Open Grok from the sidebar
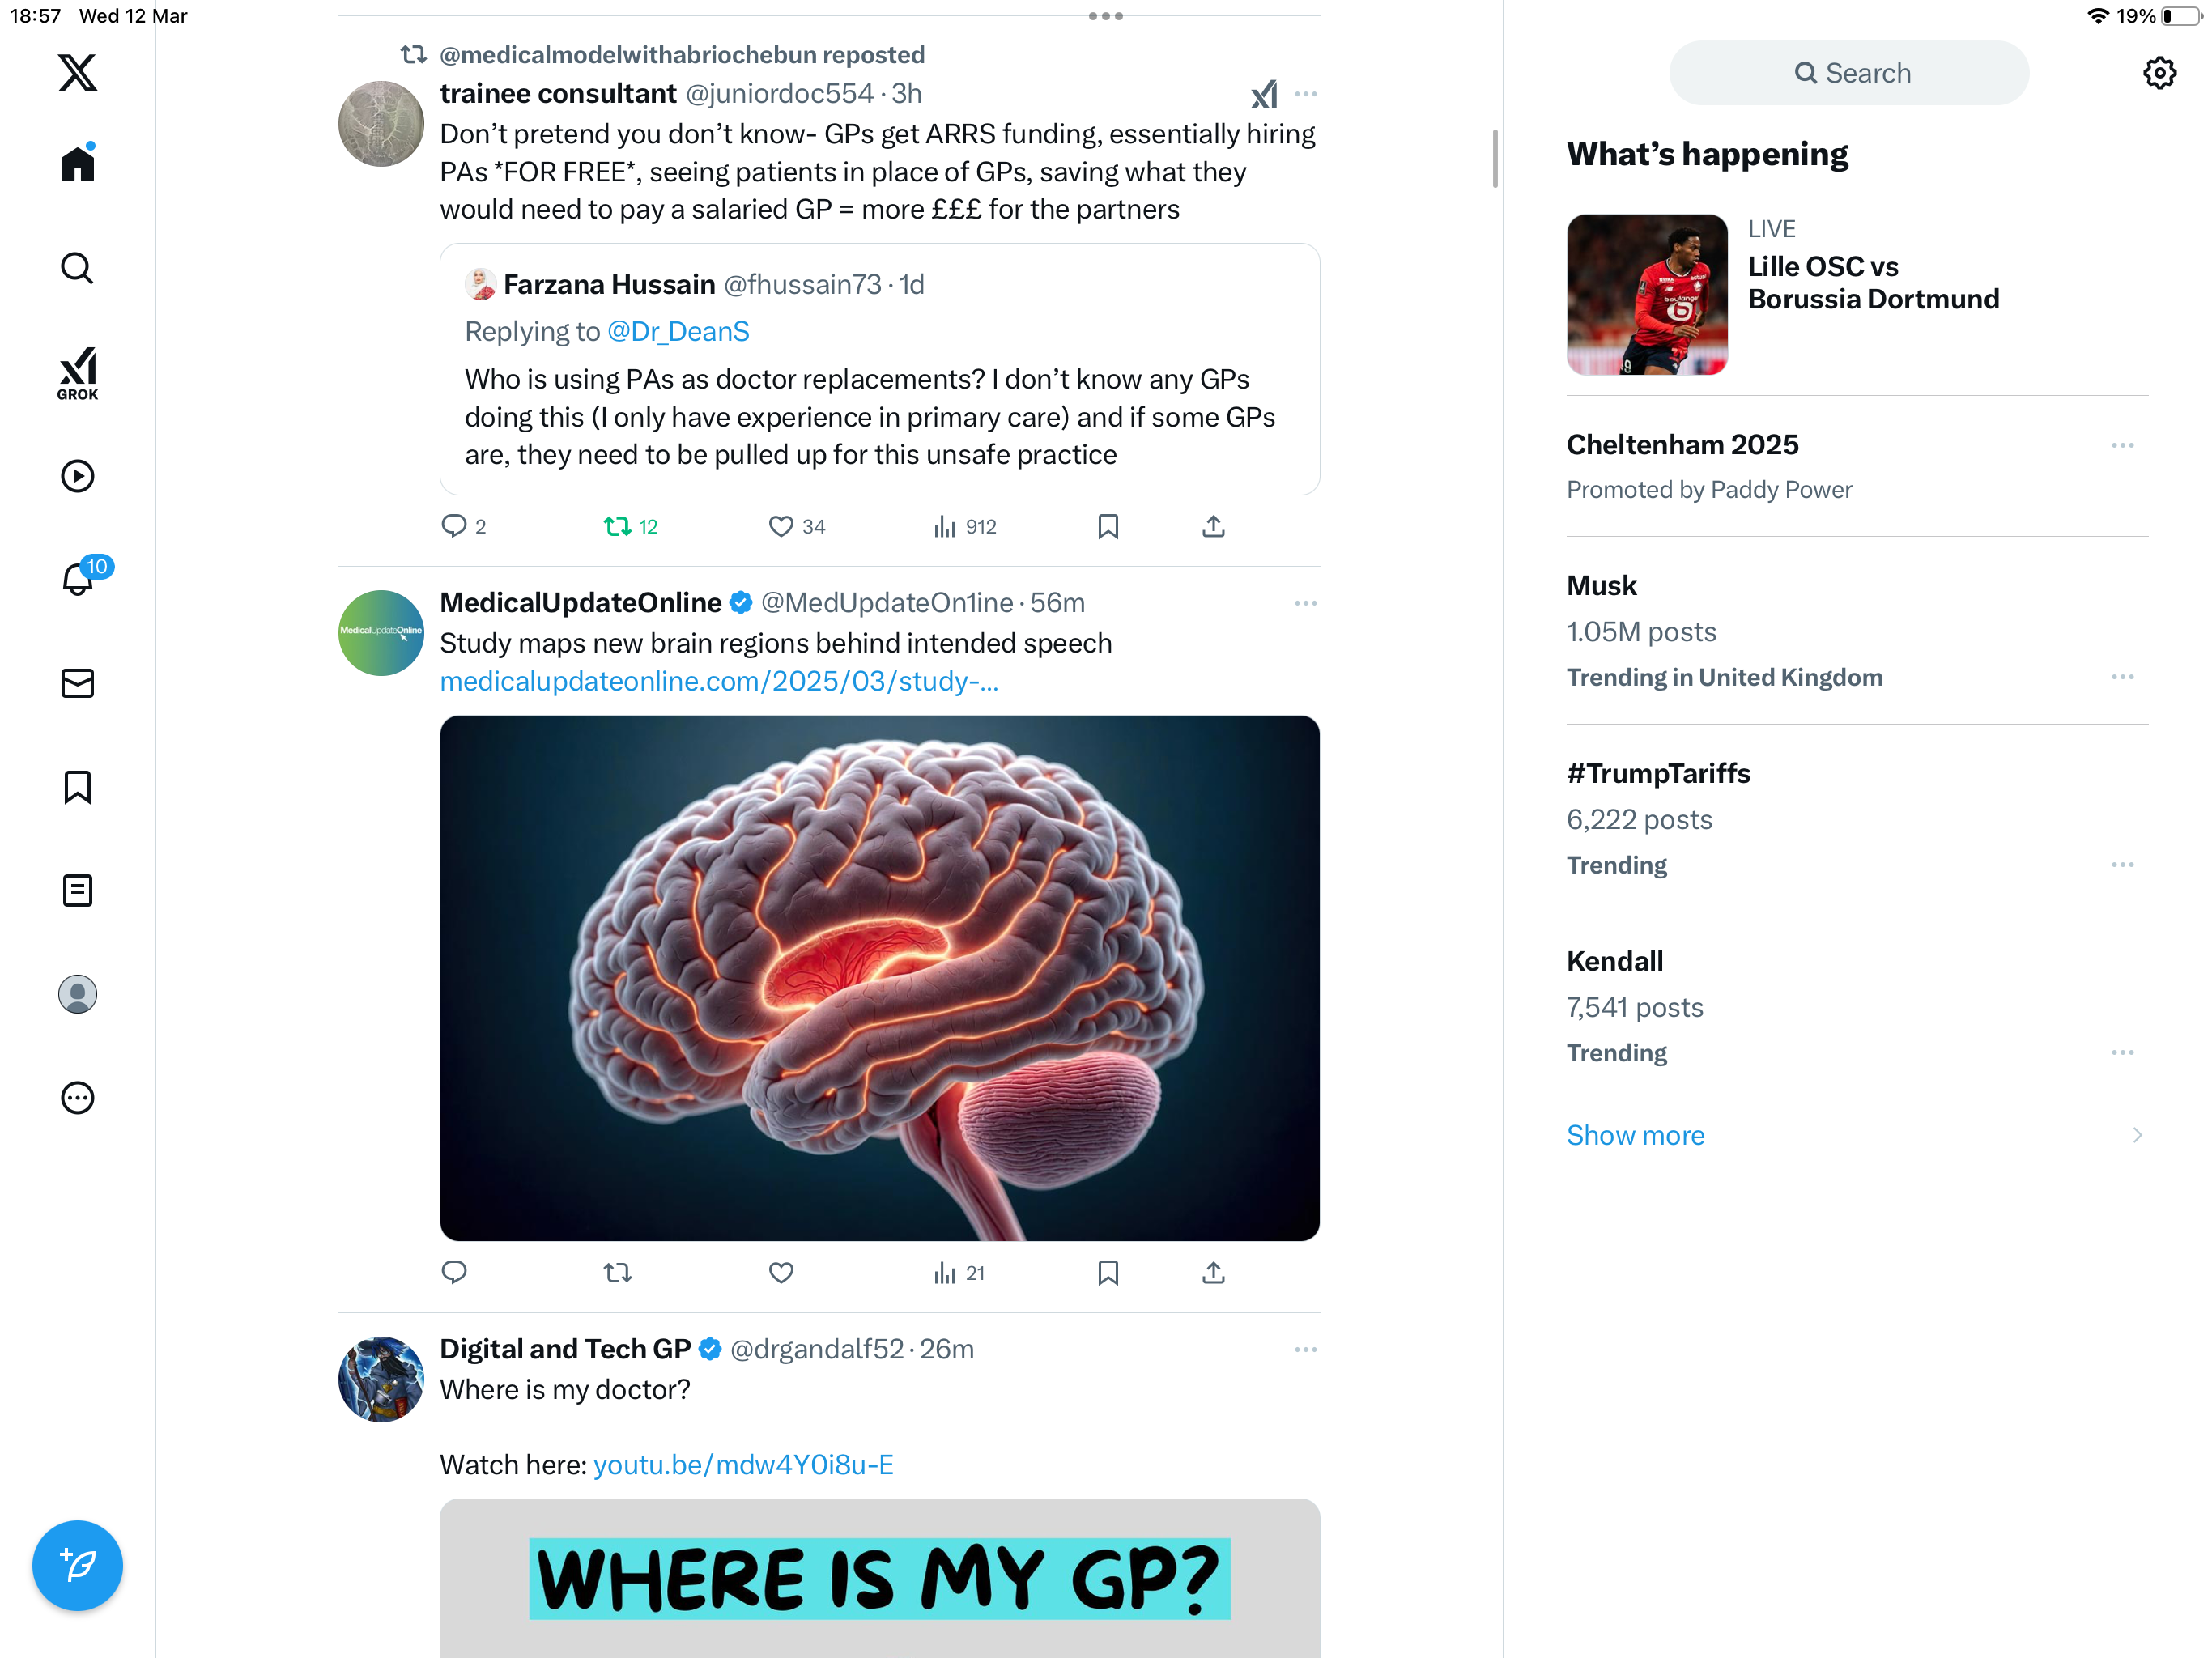The image size is (2212, 1658). point(77,373)
